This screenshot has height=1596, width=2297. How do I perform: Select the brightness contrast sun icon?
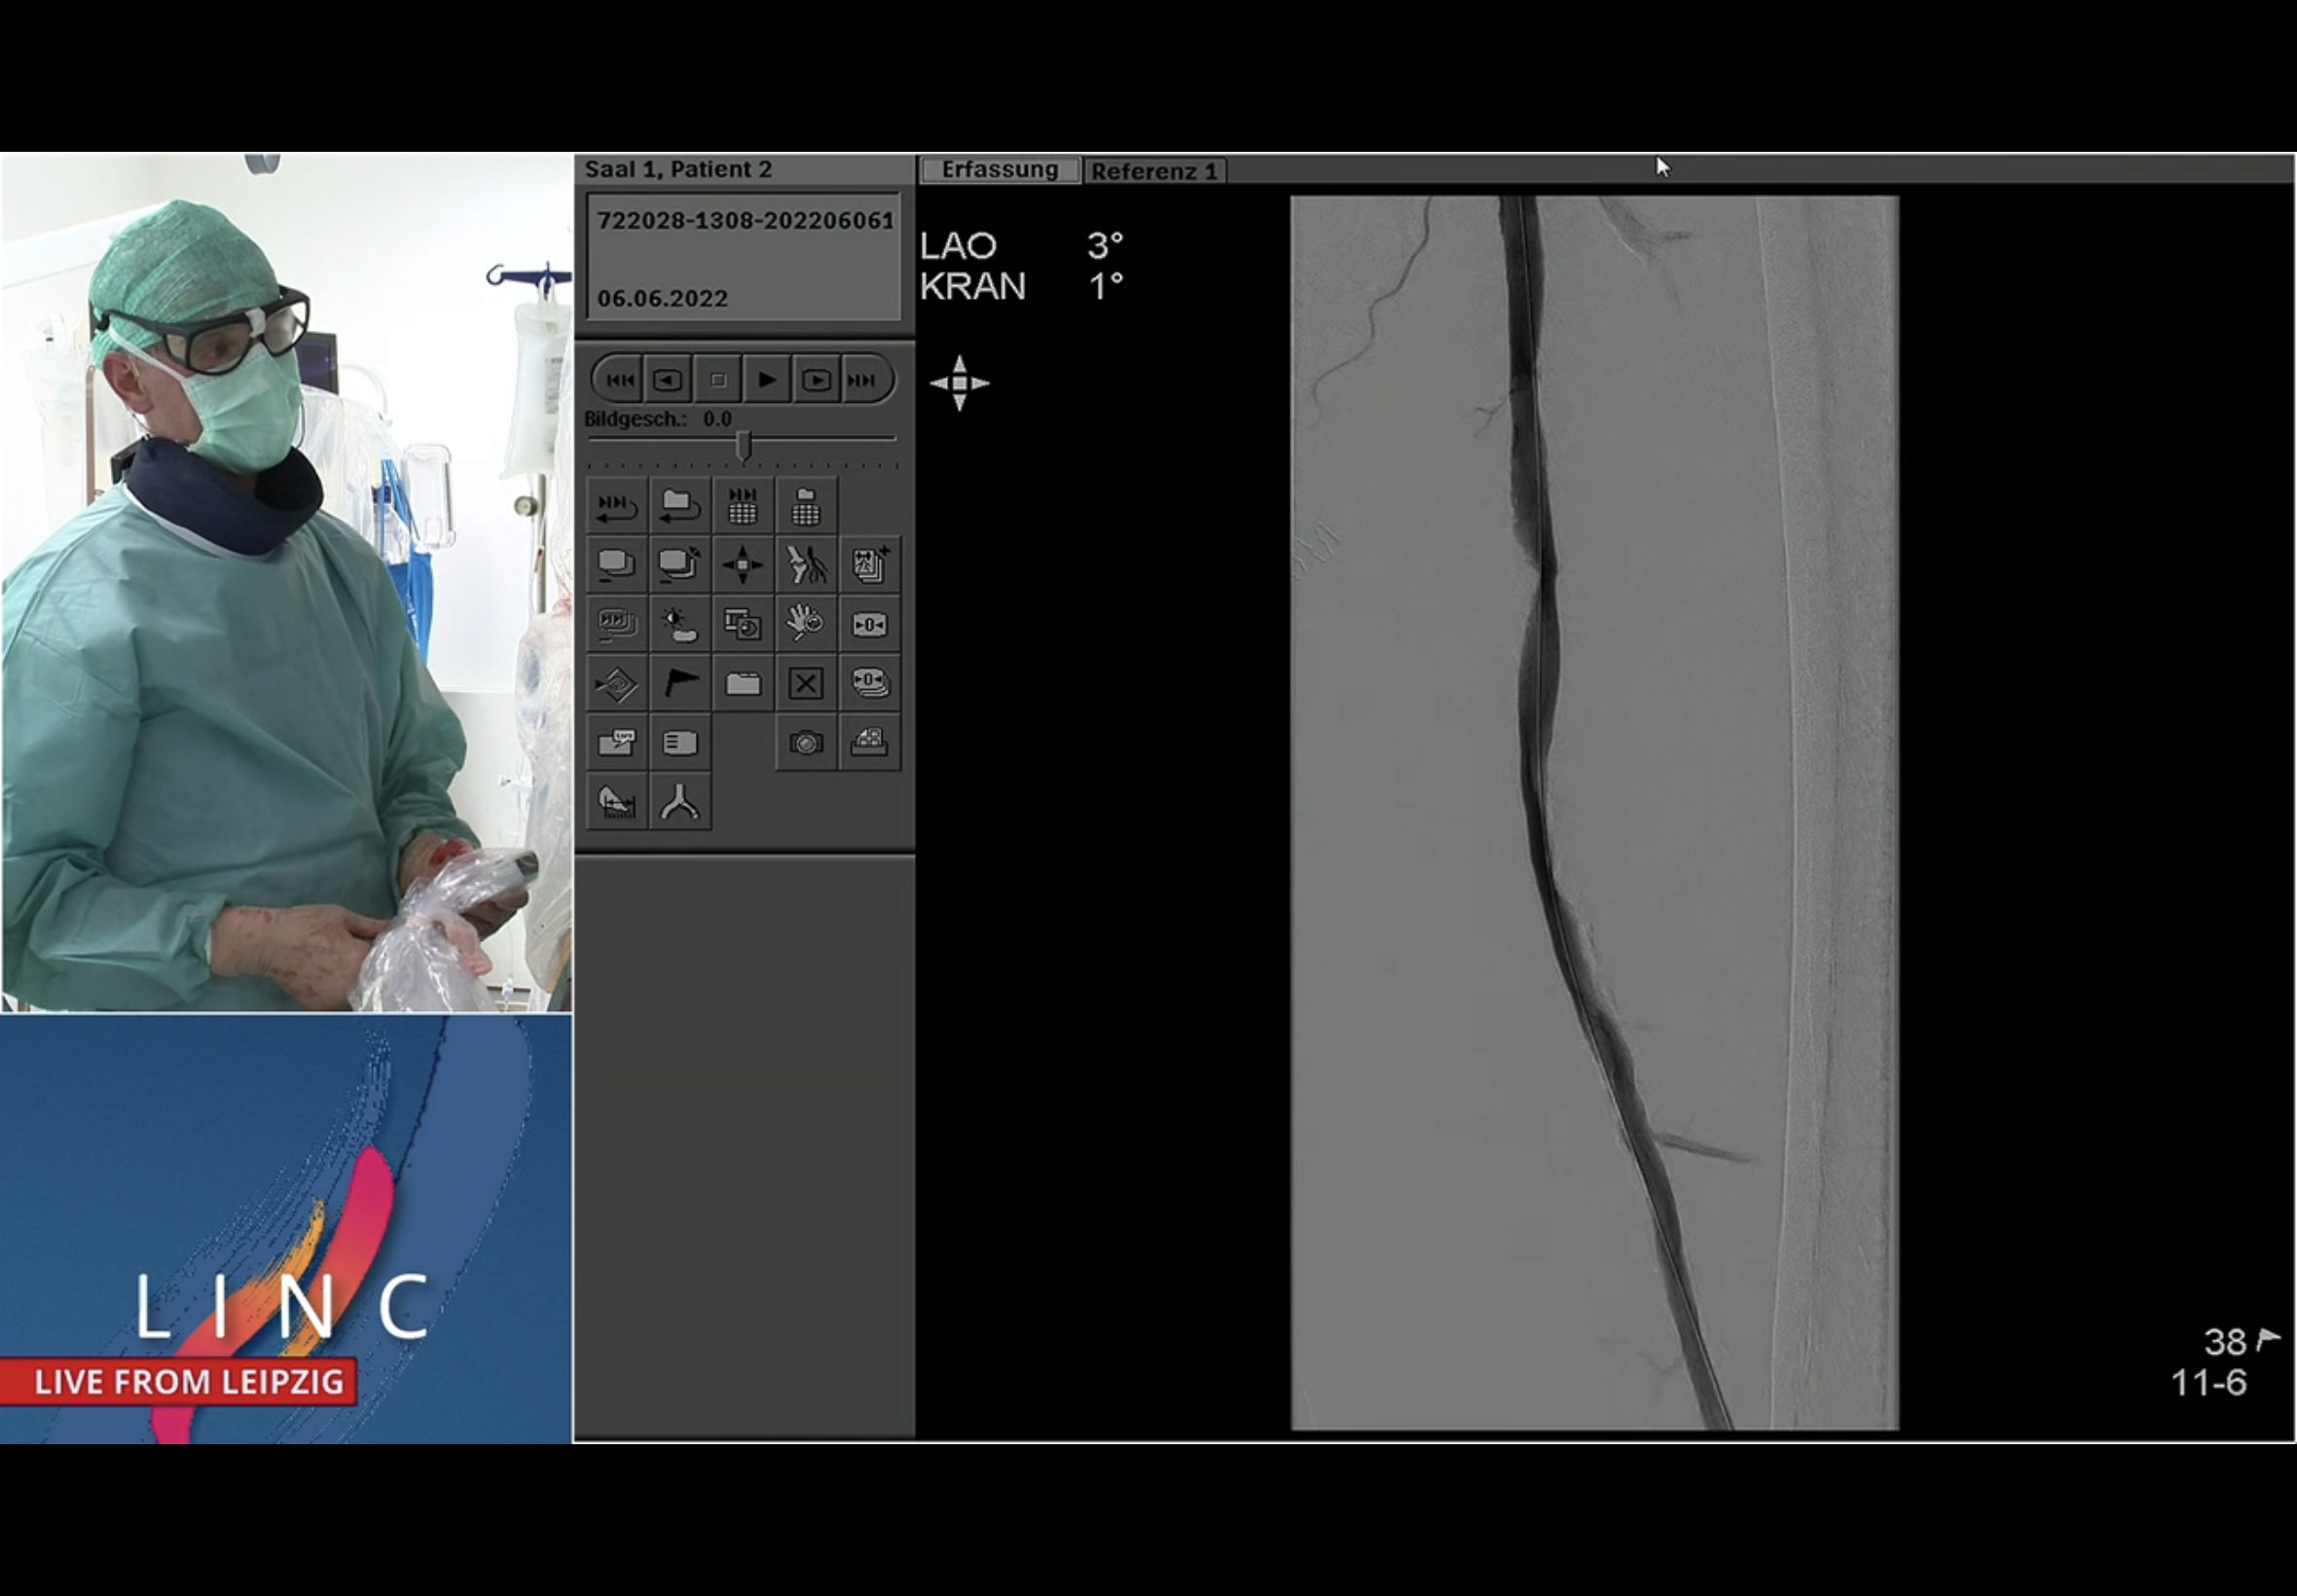coord(680,625)
